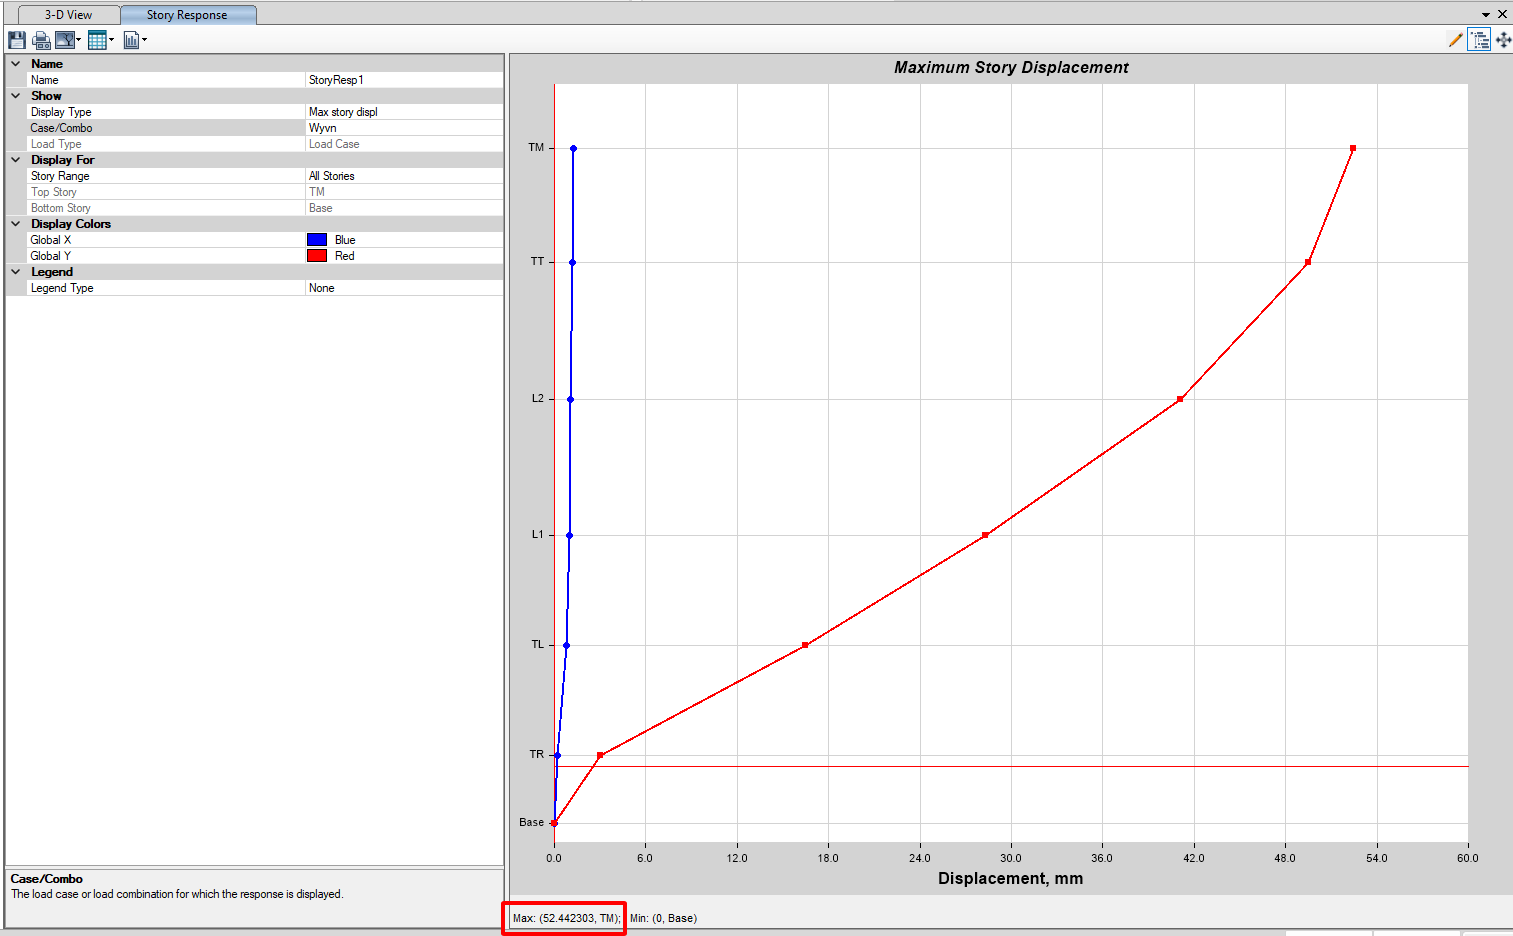This screenshot has width=1513, height=936.
Task: Click the blue data point at story TM
Action: coord(573,148)
